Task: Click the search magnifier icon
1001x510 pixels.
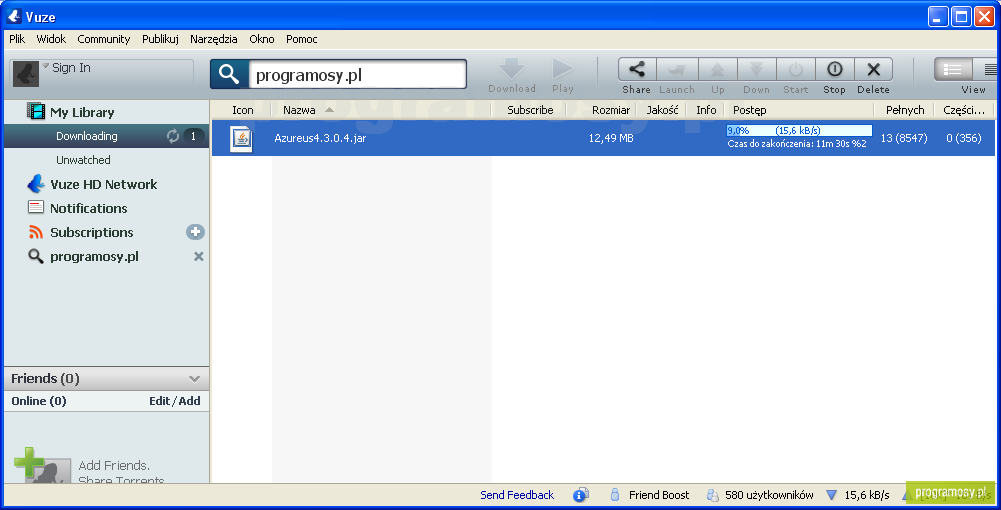Action: [x=229, y=75]
